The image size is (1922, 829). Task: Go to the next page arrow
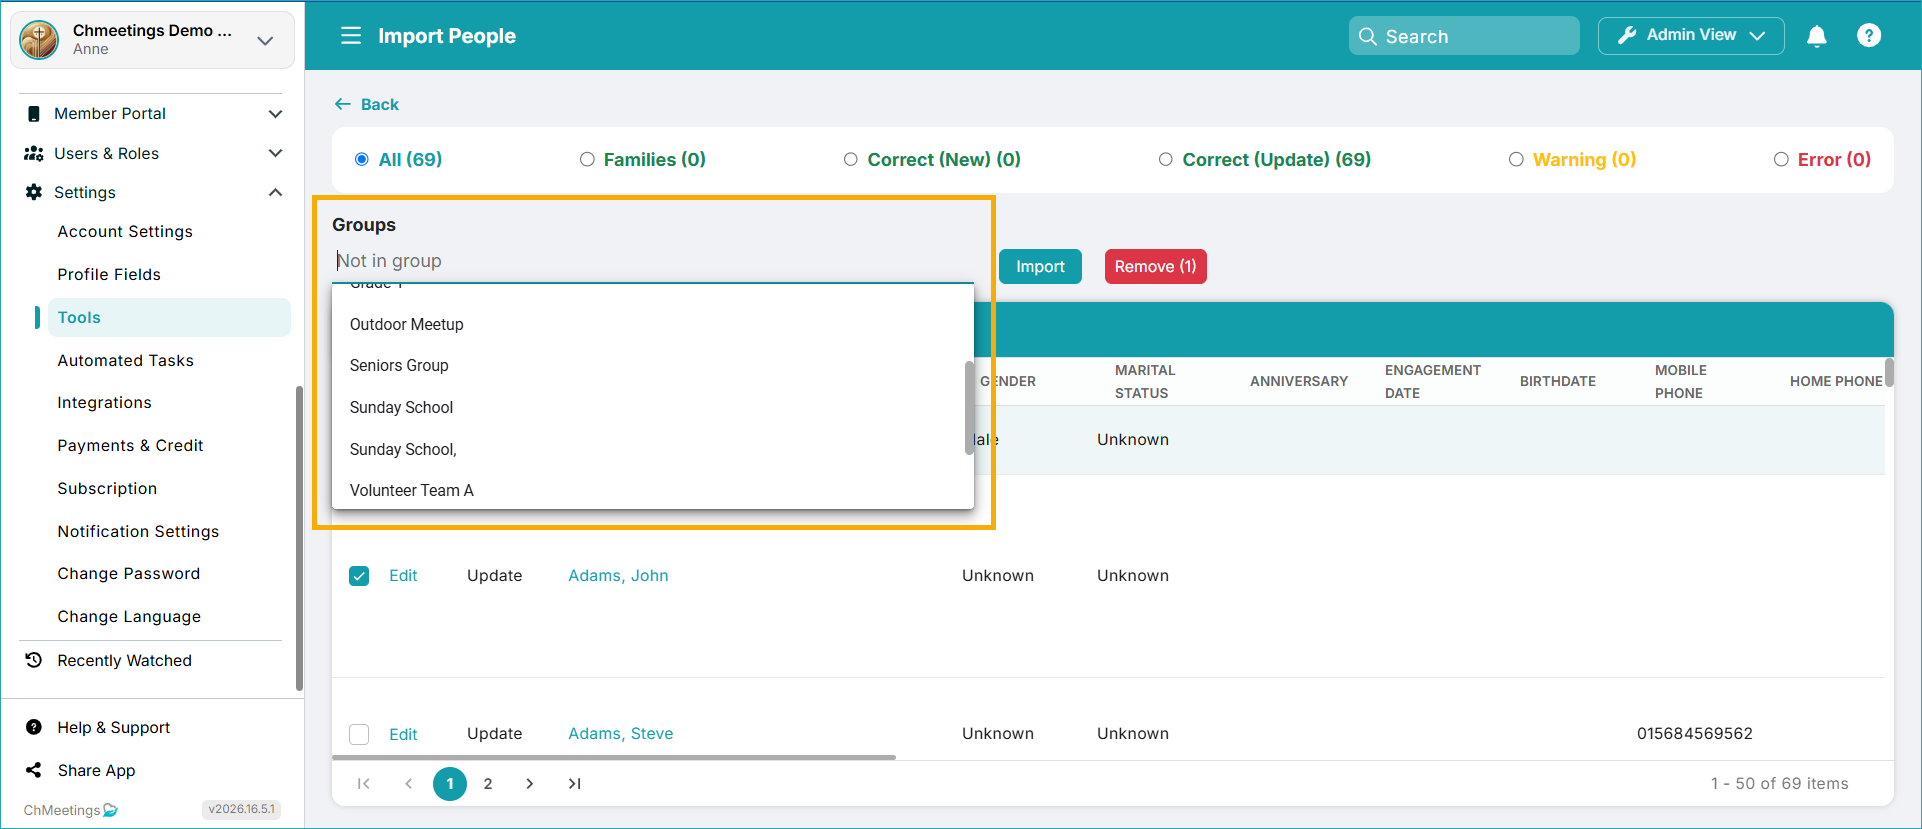530,784
